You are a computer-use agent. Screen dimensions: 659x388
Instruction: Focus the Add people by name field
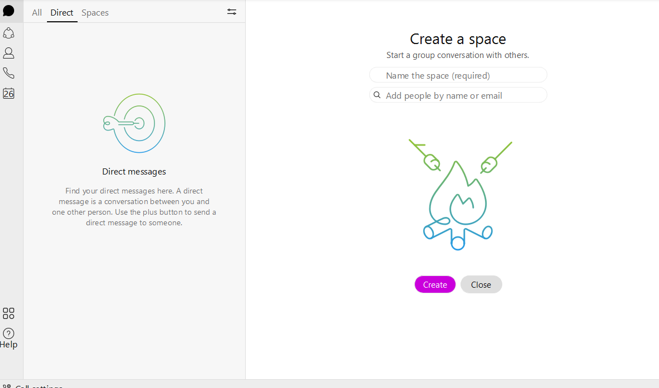pos(458,95)
